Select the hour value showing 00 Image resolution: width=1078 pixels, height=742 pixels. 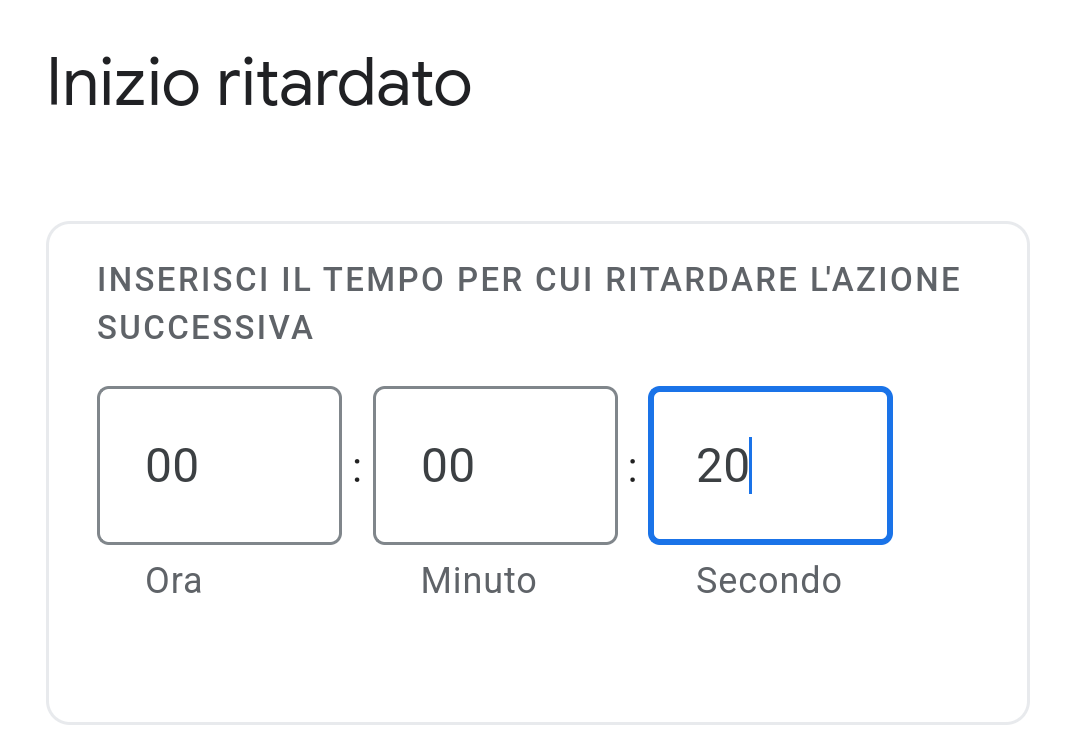click(x=172, y=465)
